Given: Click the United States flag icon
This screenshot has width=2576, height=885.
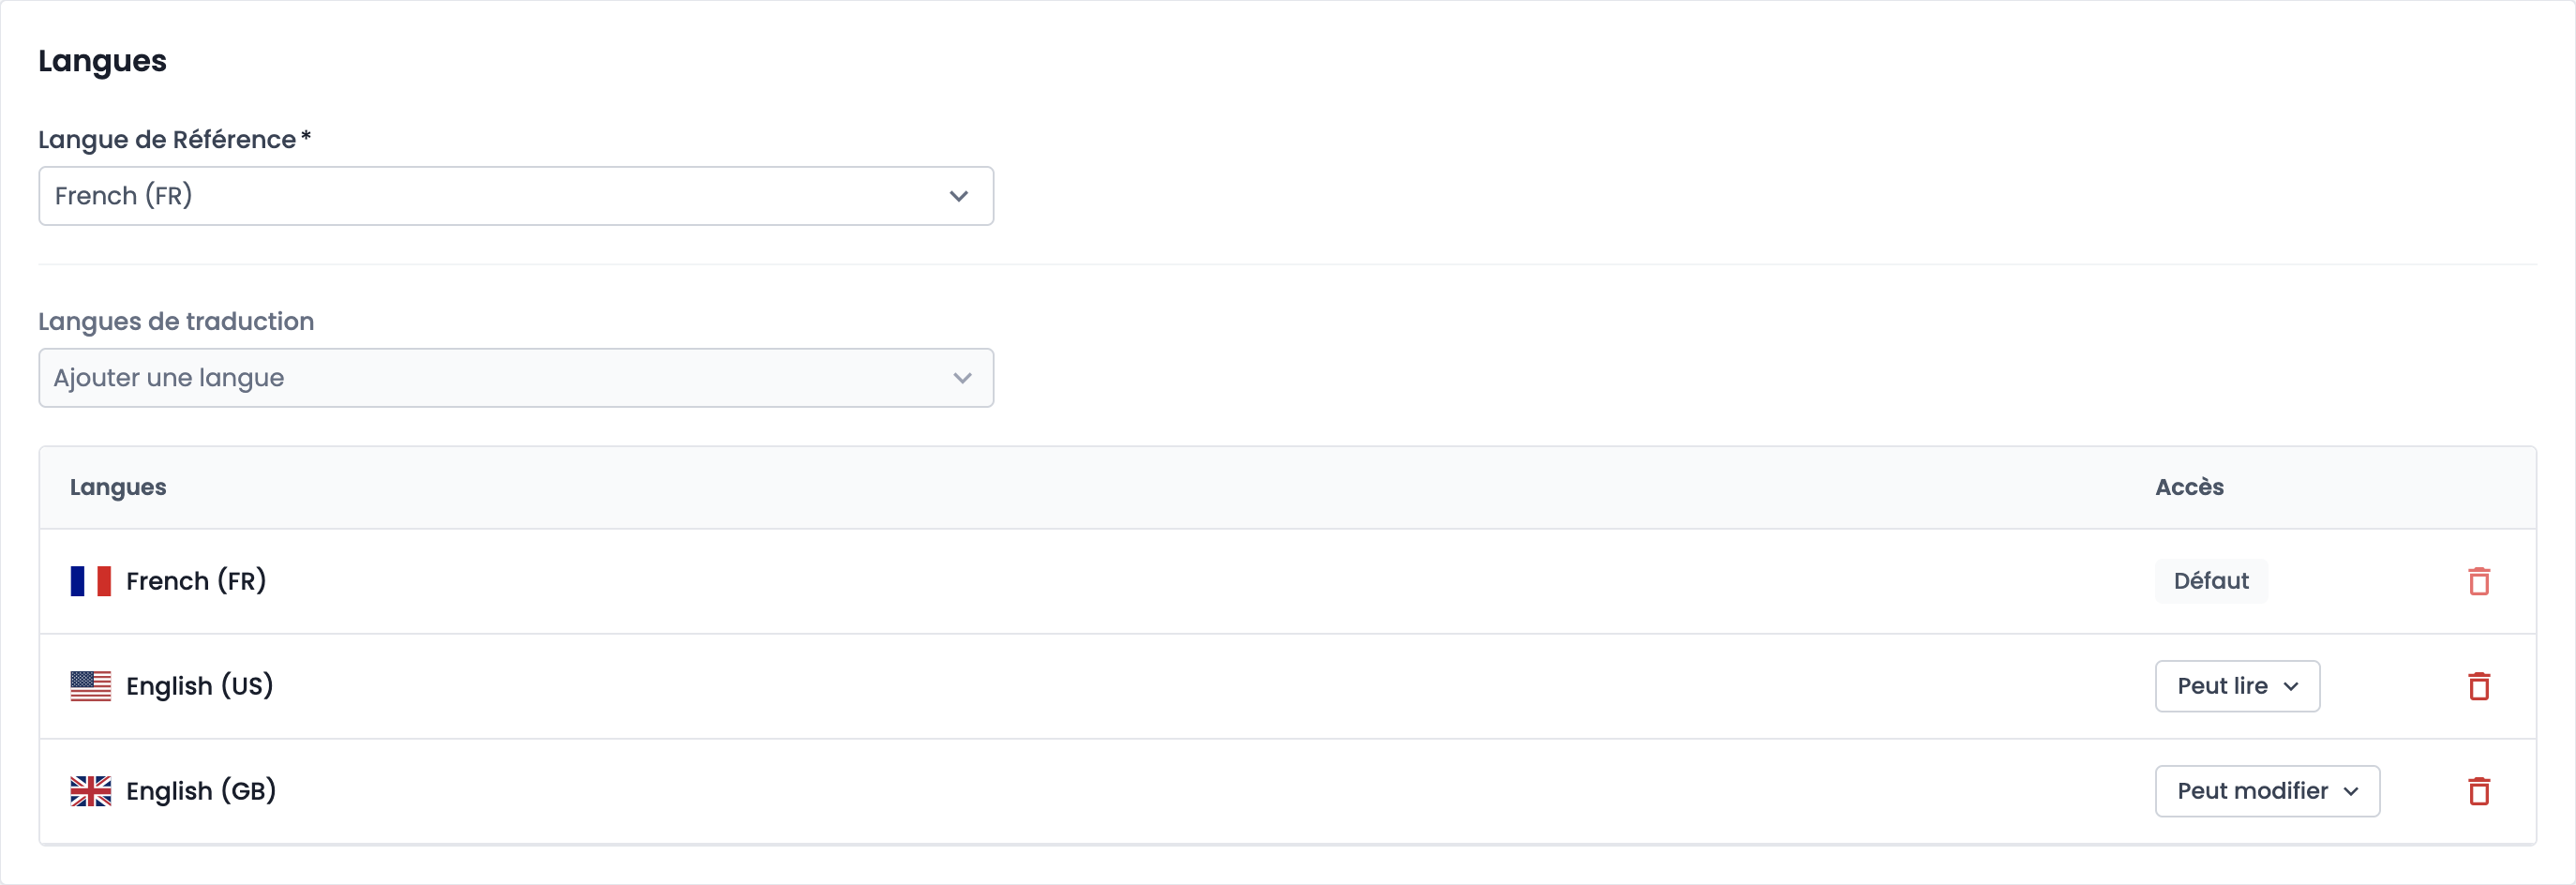Looking at the screenshot, I should 91,686.
